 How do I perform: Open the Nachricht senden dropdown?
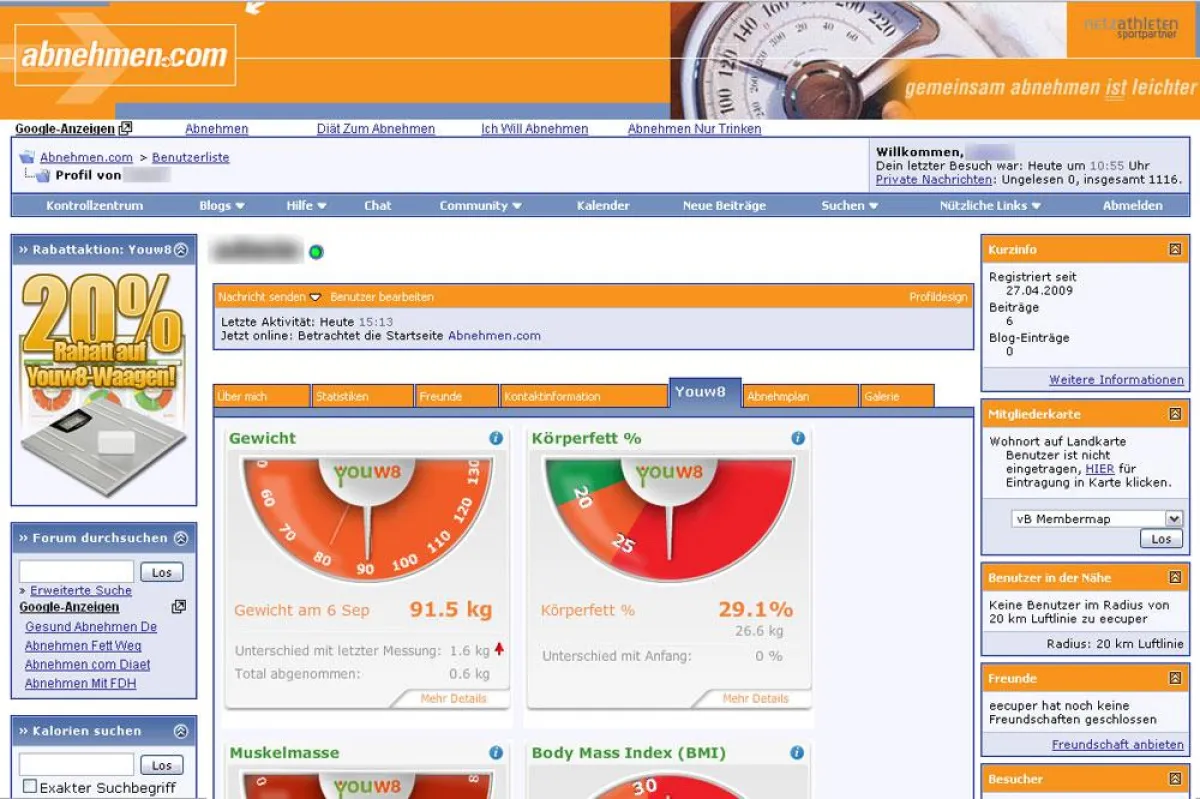pyautogui.click(x=270, y=297)
